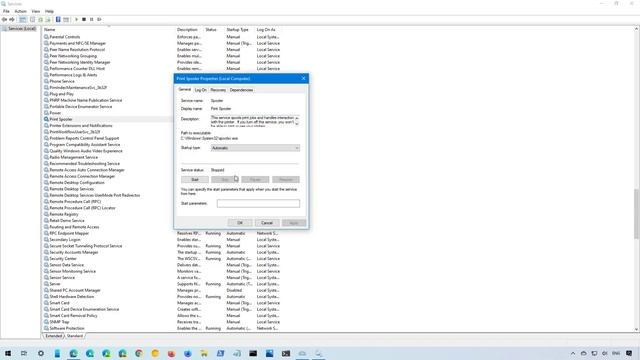Click the Restart Service toolbar icon
This screenshot has height=360, width=640.
(99, 20)
